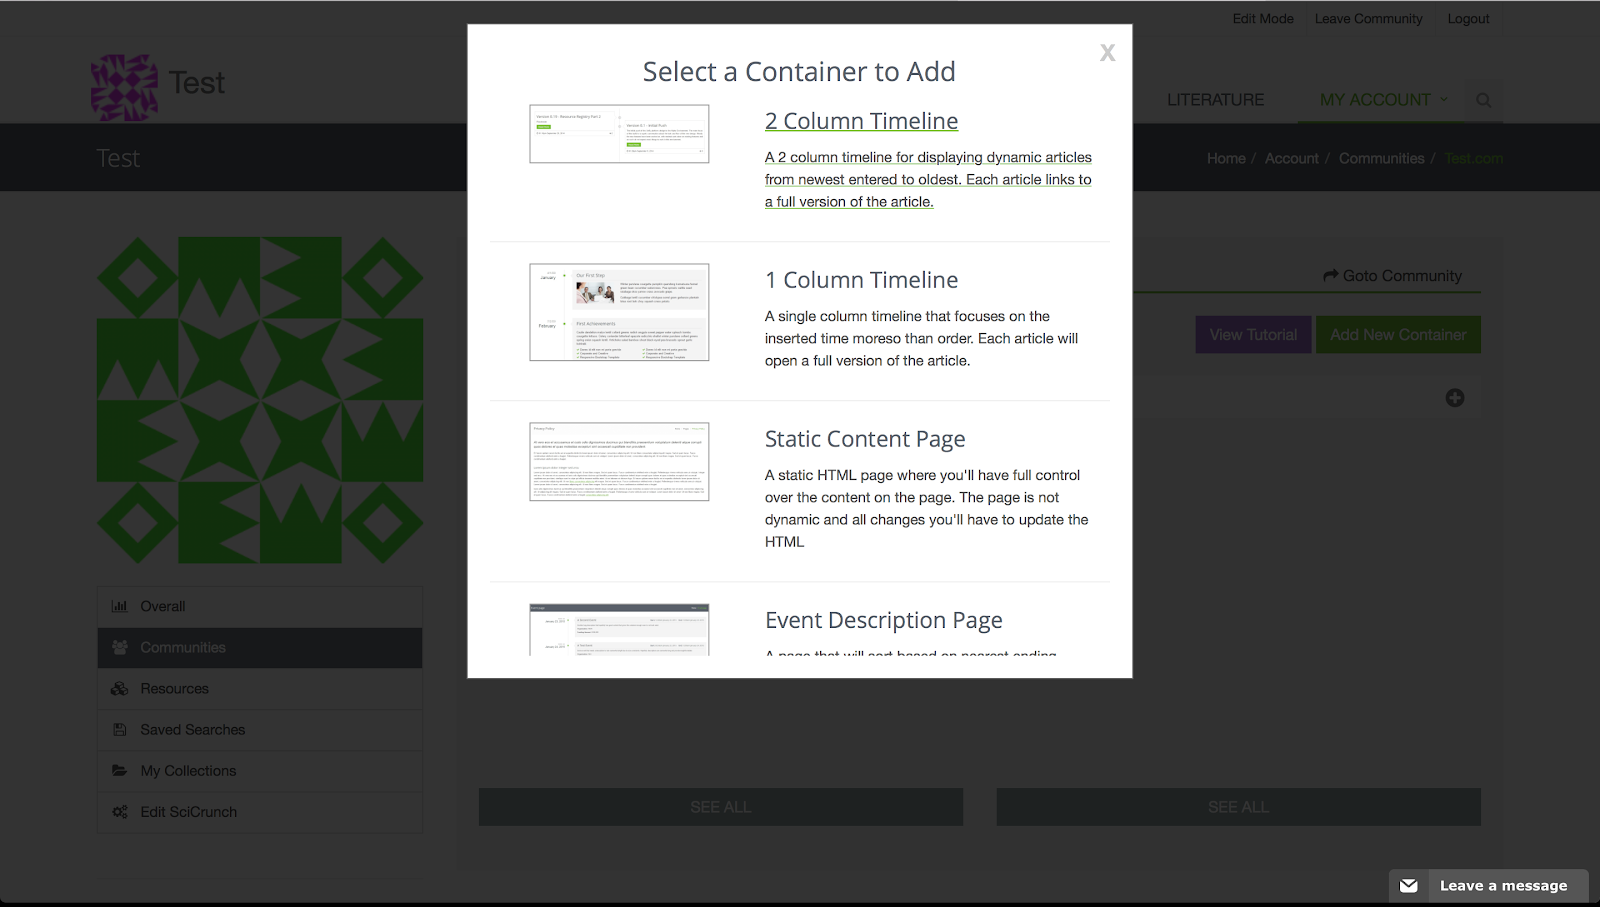Click the Test.com breadcrumb
1600x907 pixels.
tap(1474, 158)
